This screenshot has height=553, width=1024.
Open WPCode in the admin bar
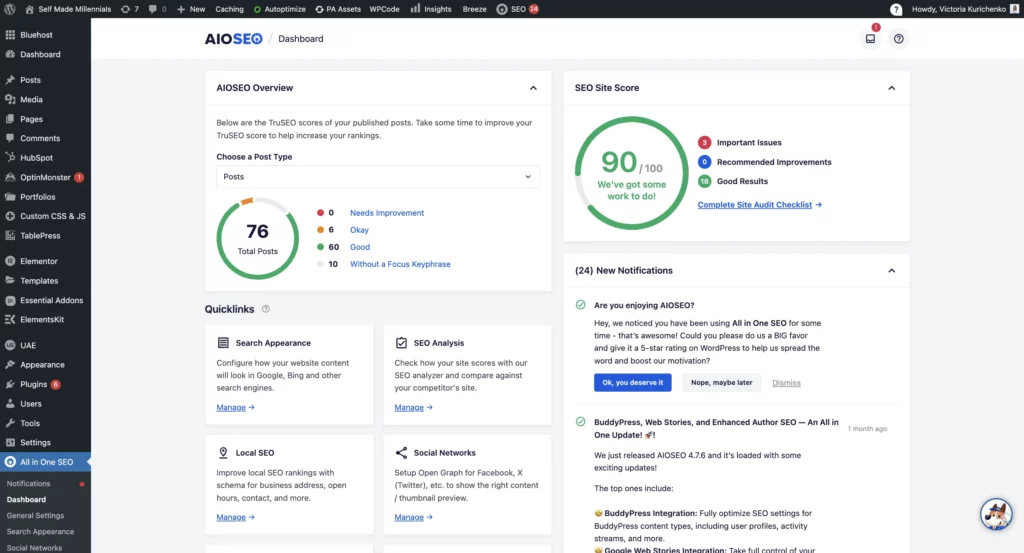tap(384, 9)
